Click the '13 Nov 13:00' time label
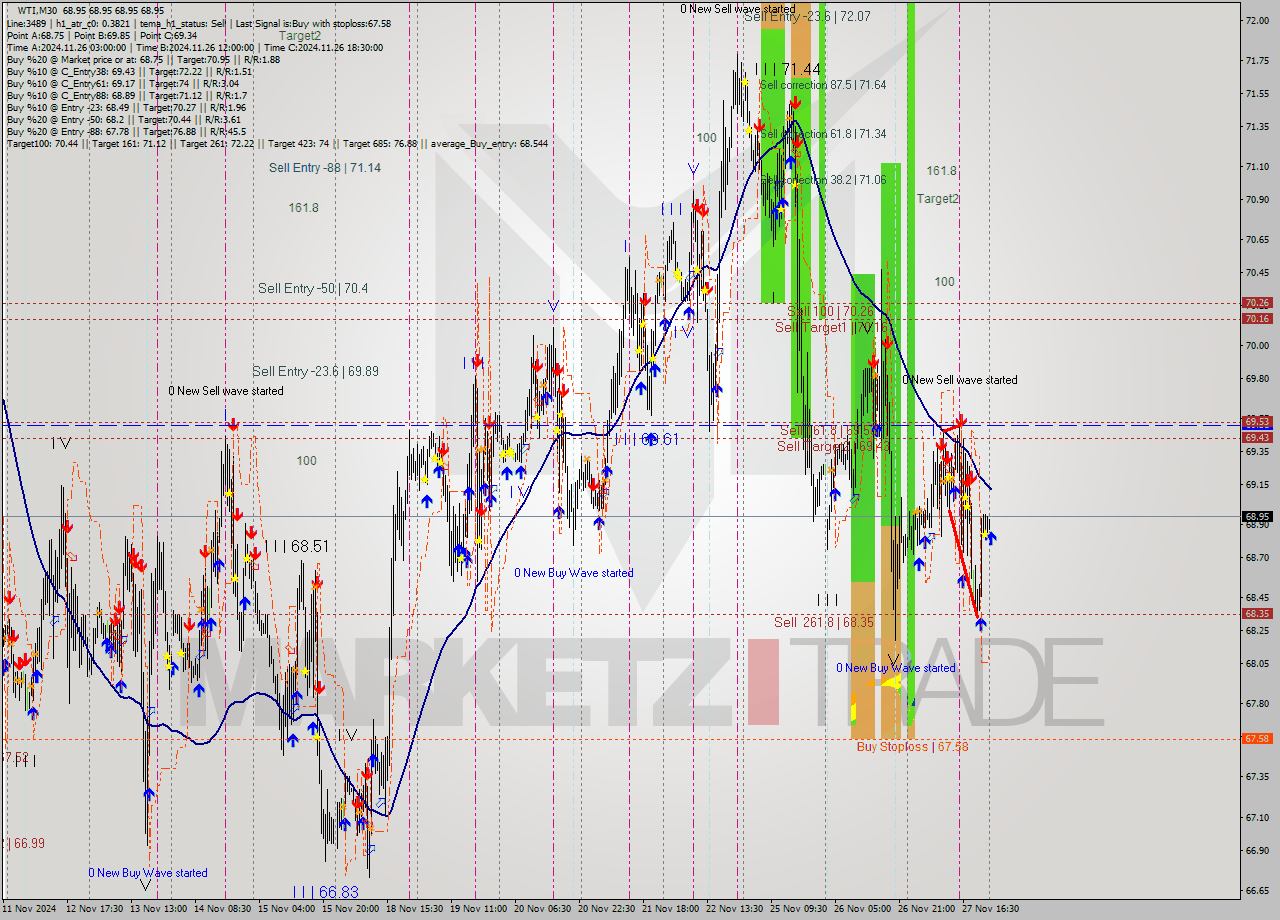Image resolution: width=1280 pixels, height=920 pixels. click(160, 909)
